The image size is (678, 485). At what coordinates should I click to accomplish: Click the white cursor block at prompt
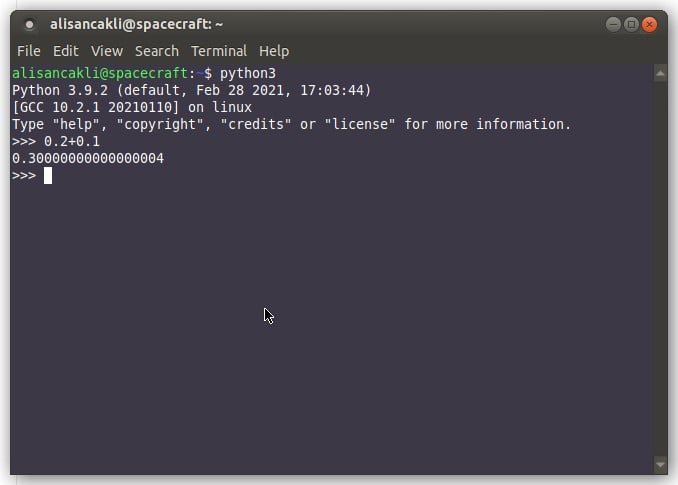click(48, 175)
